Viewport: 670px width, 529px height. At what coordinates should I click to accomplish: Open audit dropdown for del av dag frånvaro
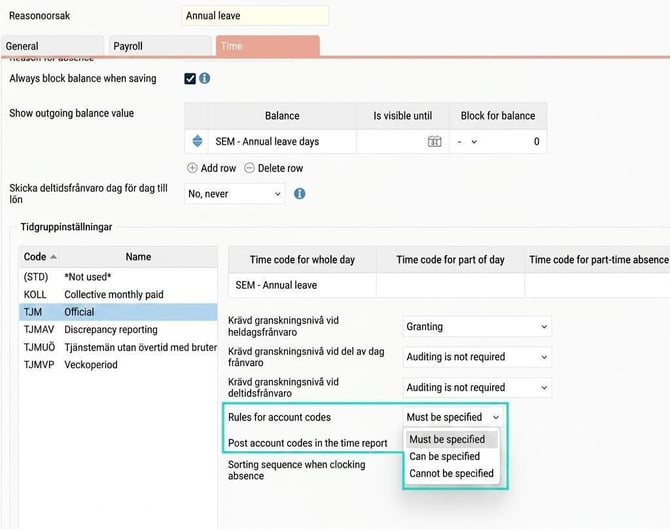tap(477, 357)
